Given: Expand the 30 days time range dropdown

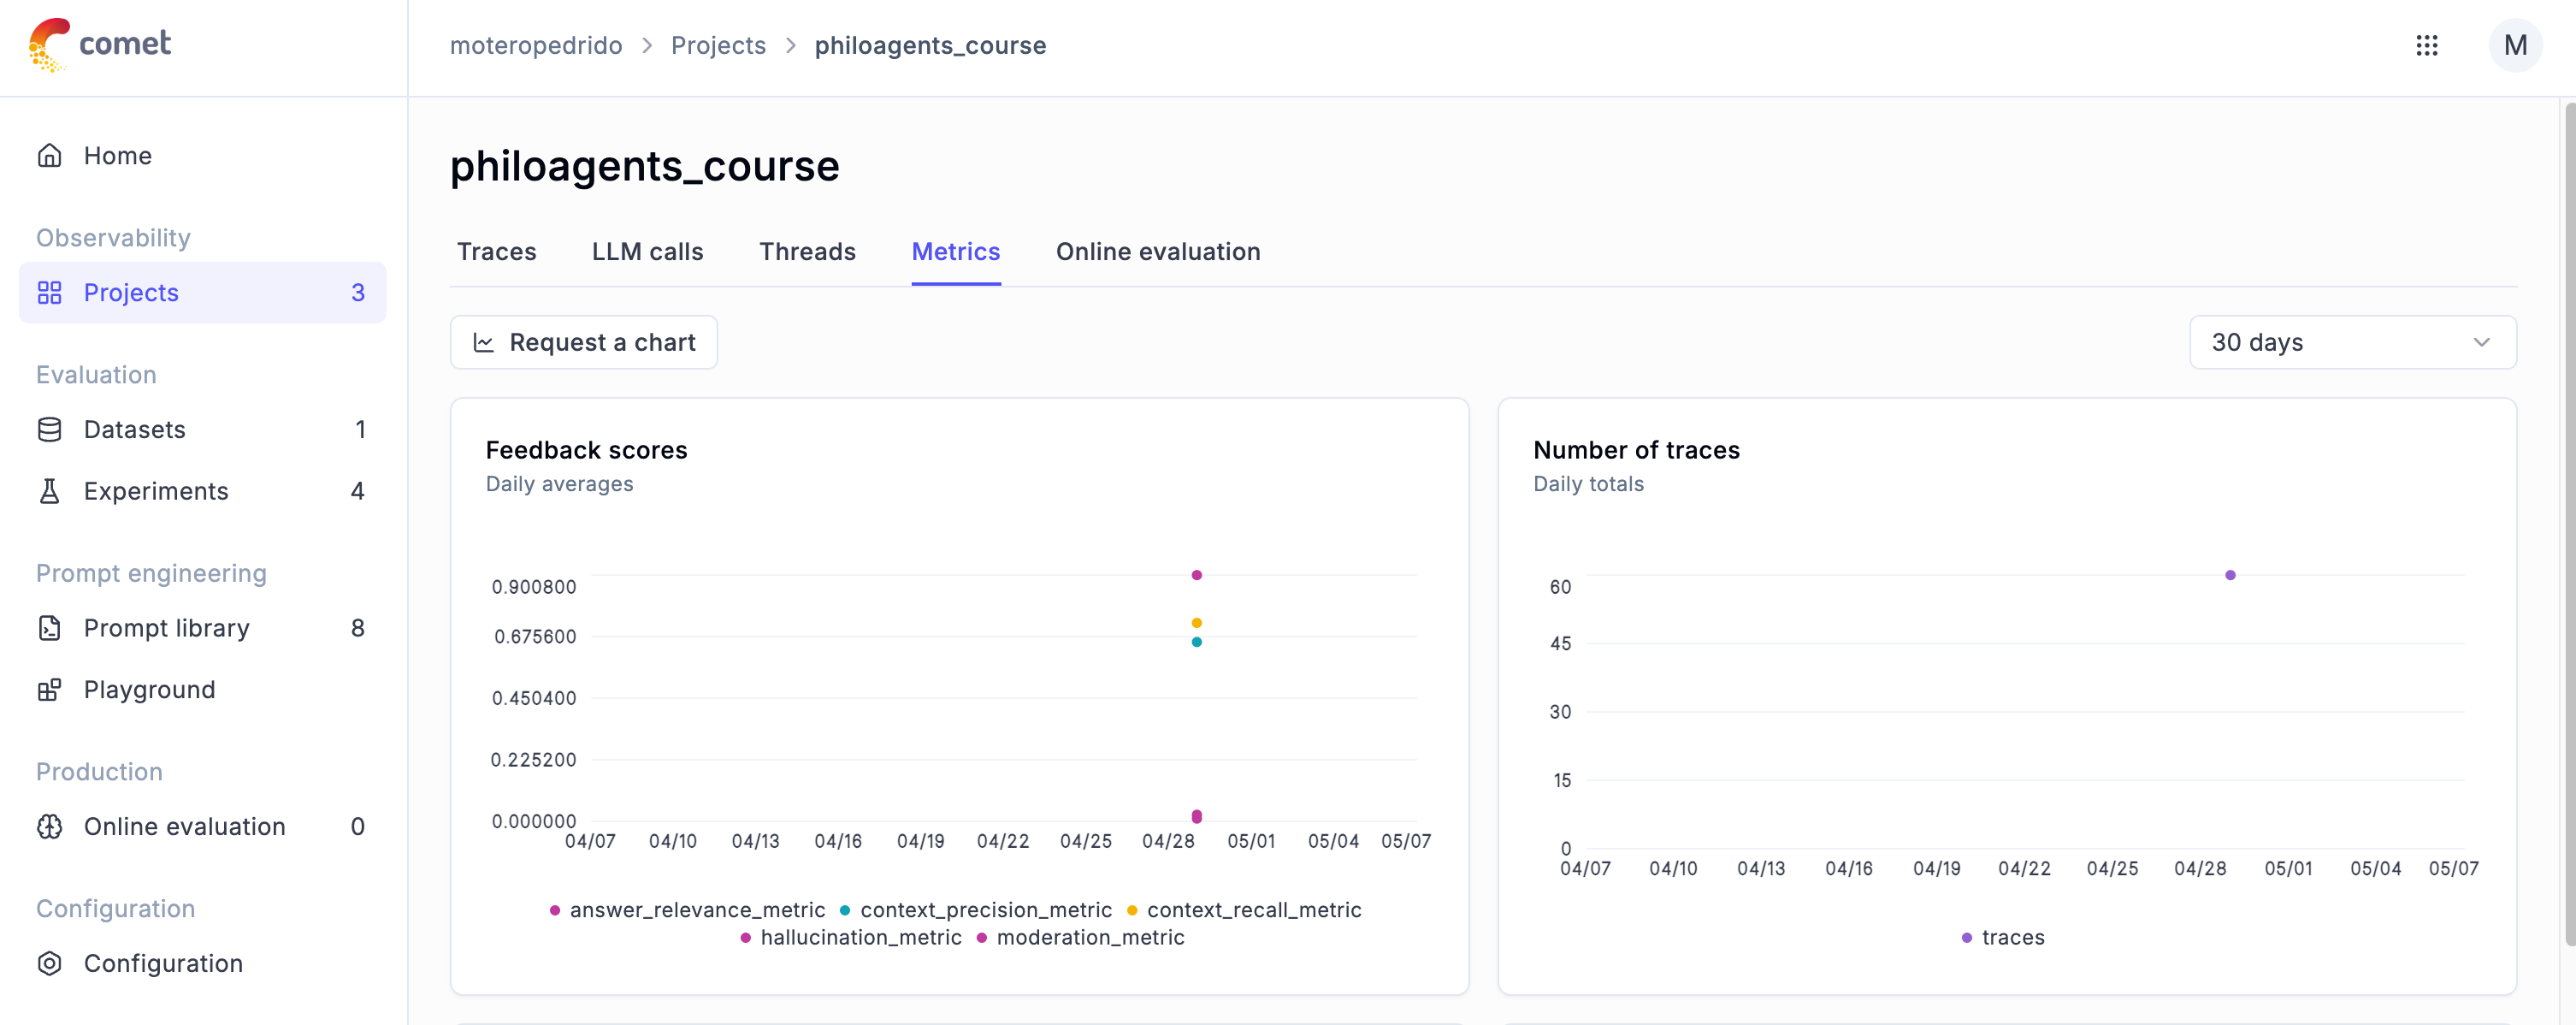Looking at the screenshot, I should pos(2351,343).
